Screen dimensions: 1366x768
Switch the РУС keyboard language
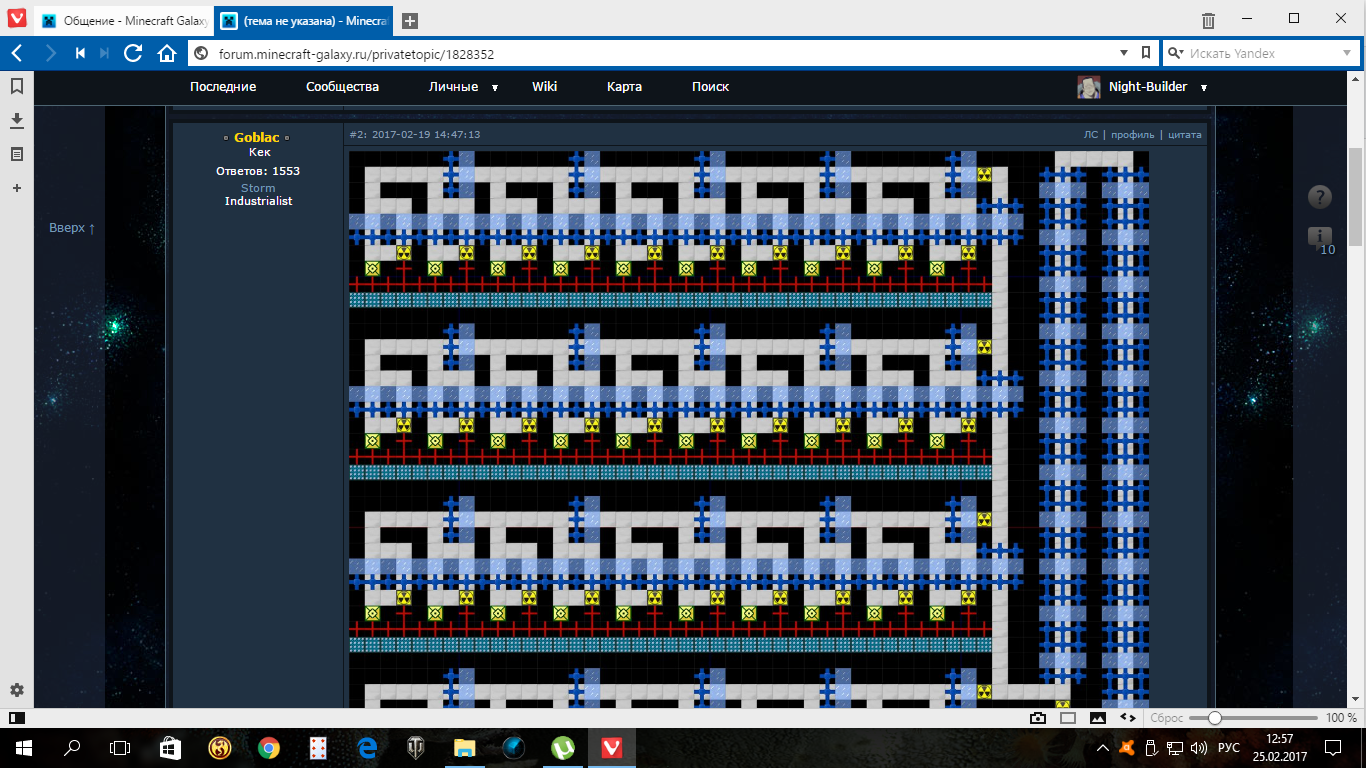[x=1229, y=747]
